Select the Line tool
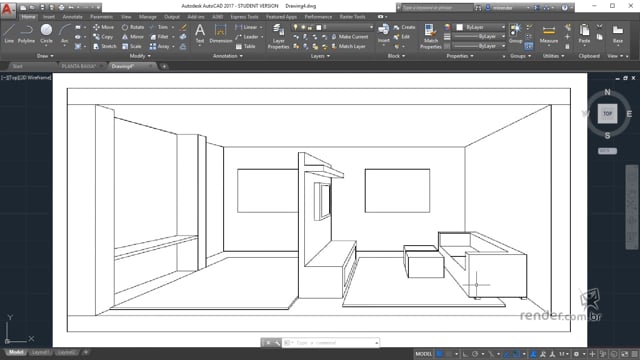The width and height of the screenshot is (640, 360). (9, 33)
